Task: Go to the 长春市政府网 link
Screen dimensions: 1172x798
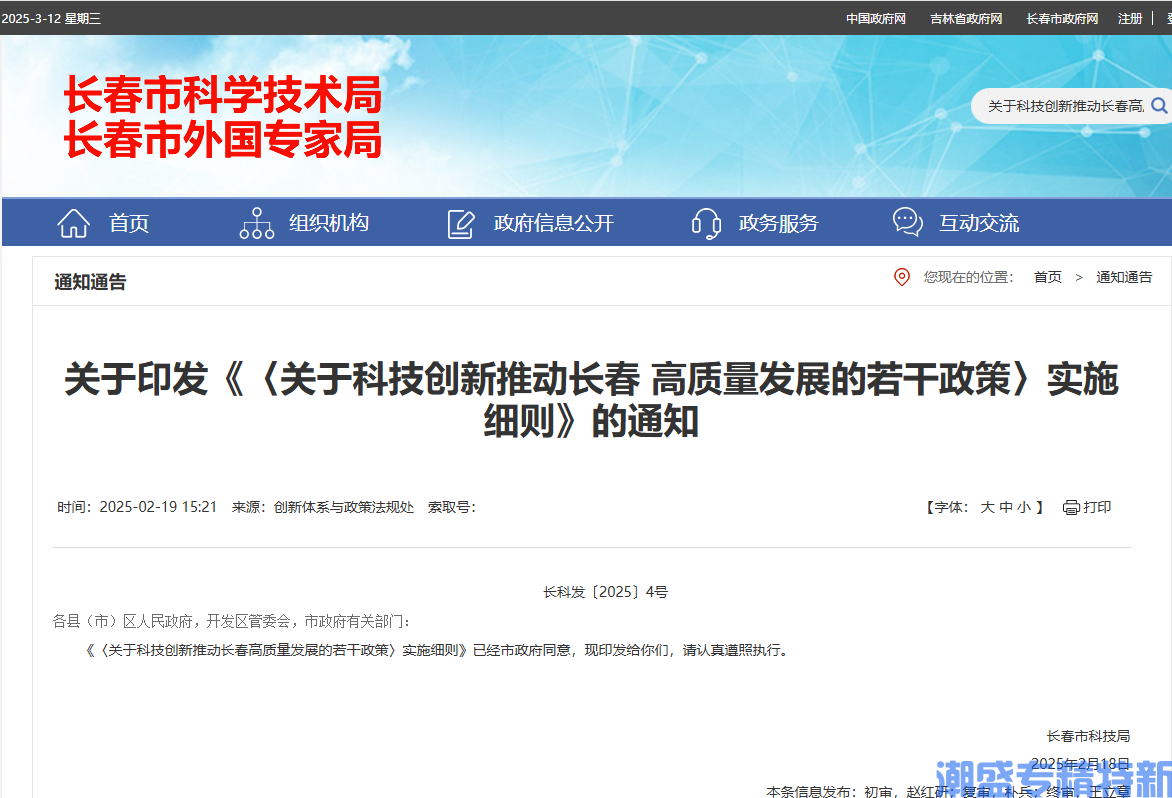Action: [x=1061, y=18]
